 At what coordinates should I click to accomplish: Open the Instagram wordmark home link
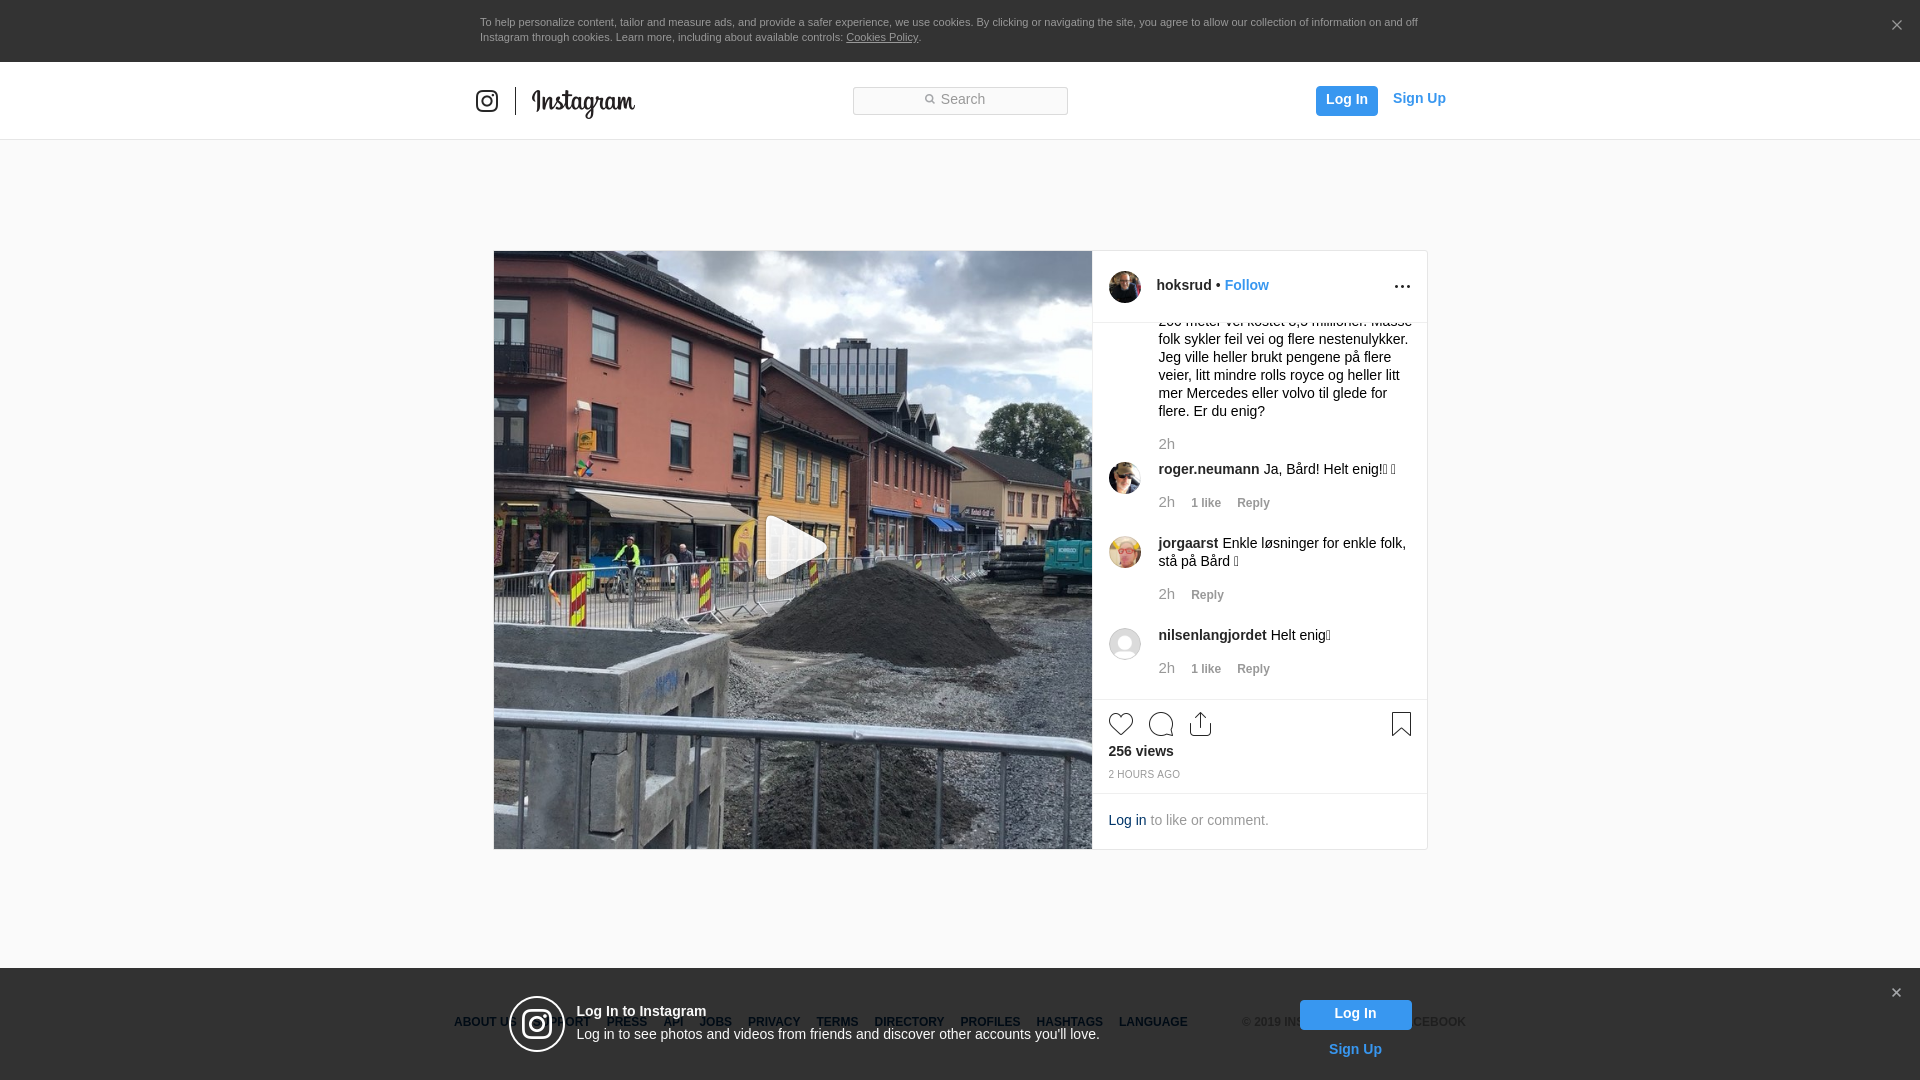583,103
